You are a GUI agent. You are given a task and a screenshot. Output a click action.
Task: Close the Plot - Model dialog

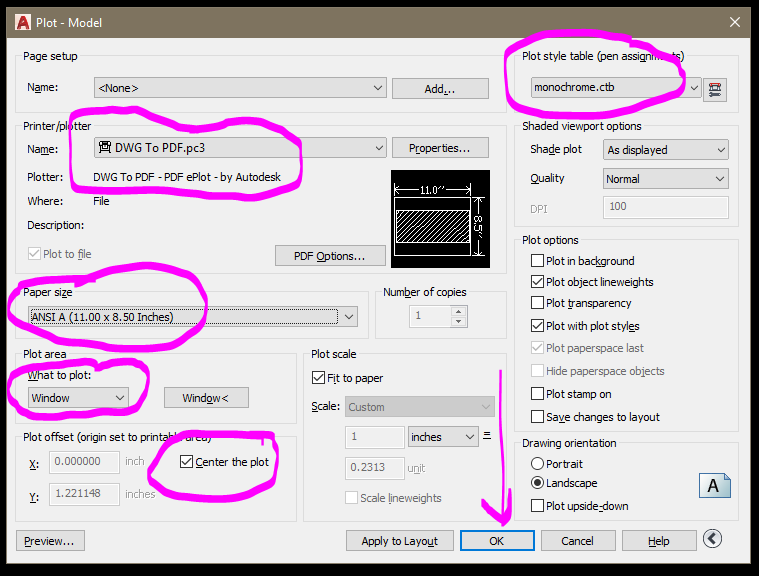point(735,22)
